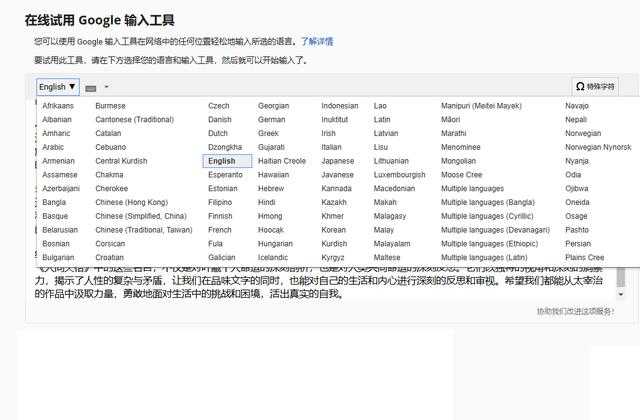Select Burmese in the list
The width and height of the screenshot is (640, 420).
click(110, 106)
